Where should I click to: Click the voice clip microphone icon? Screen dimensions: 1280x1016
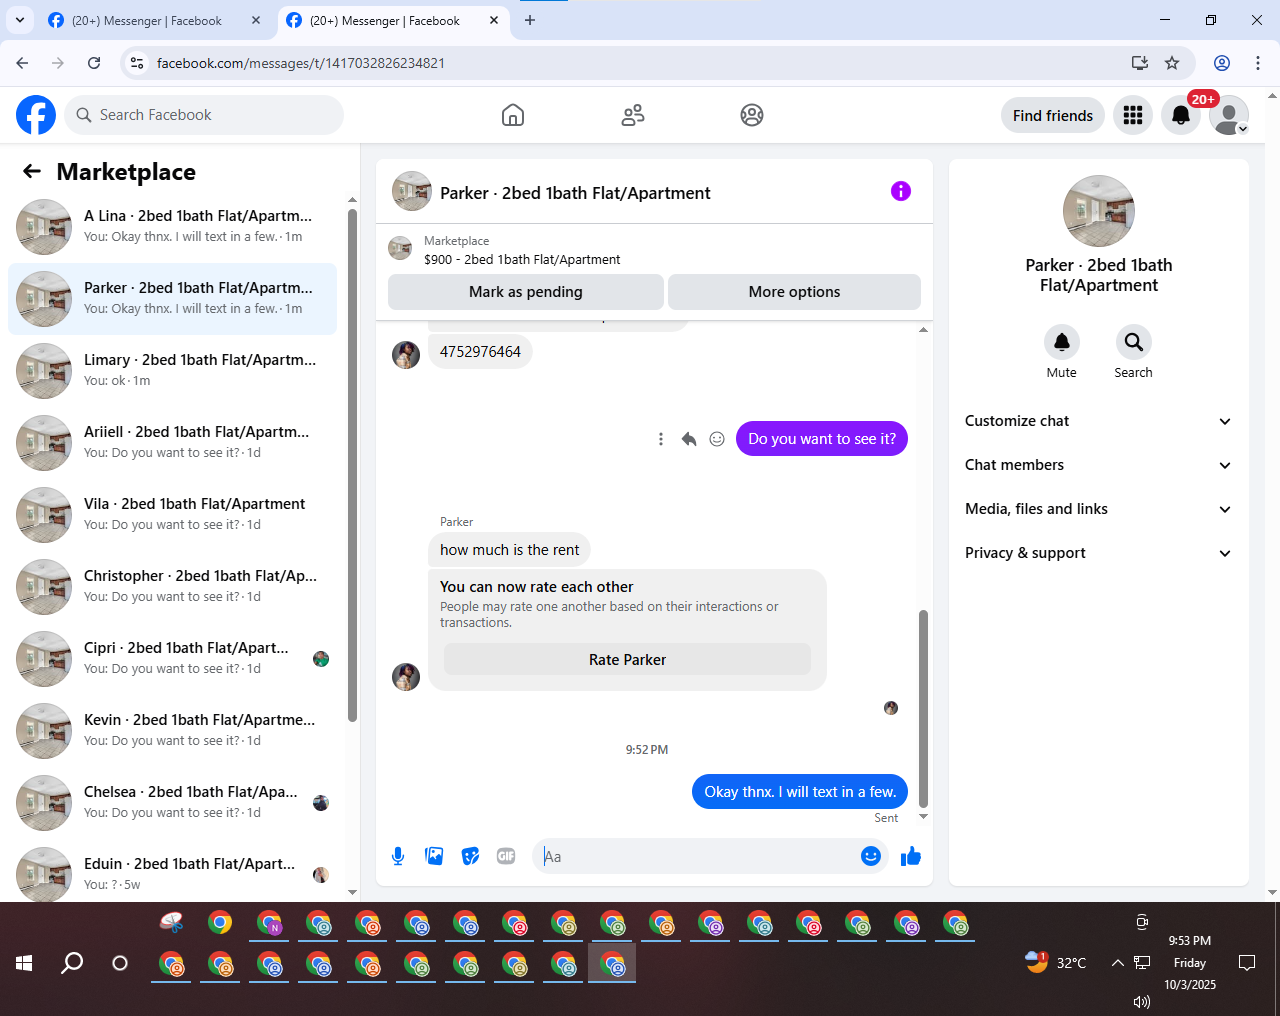coord(398,856)
